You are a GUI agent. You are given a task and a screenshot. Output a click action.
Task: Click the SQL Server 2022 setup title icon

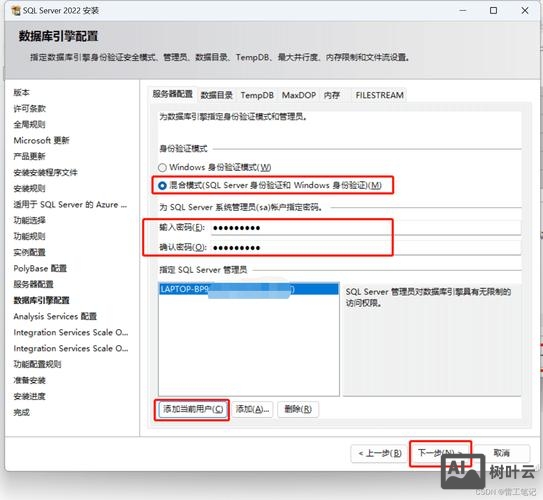16,10
